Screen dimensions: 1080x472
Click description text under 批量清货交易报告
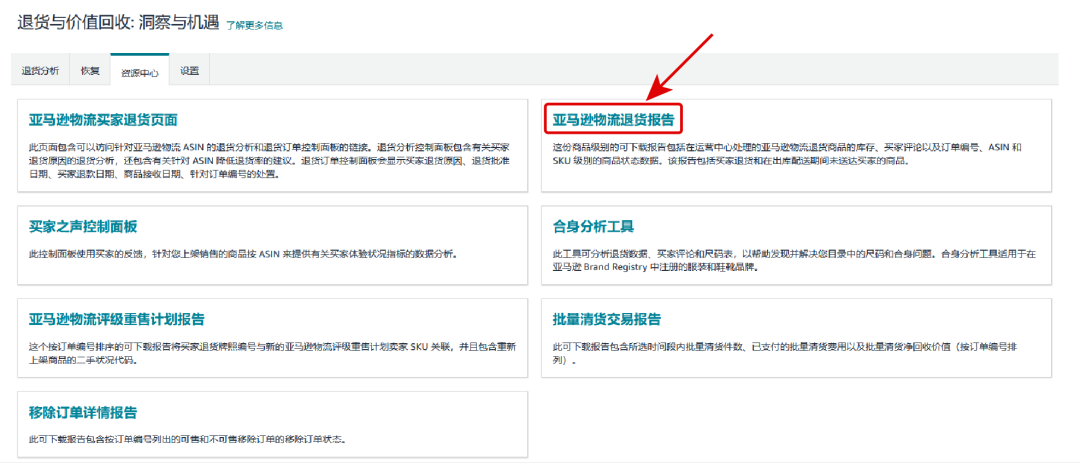click(x=787, y=353)
